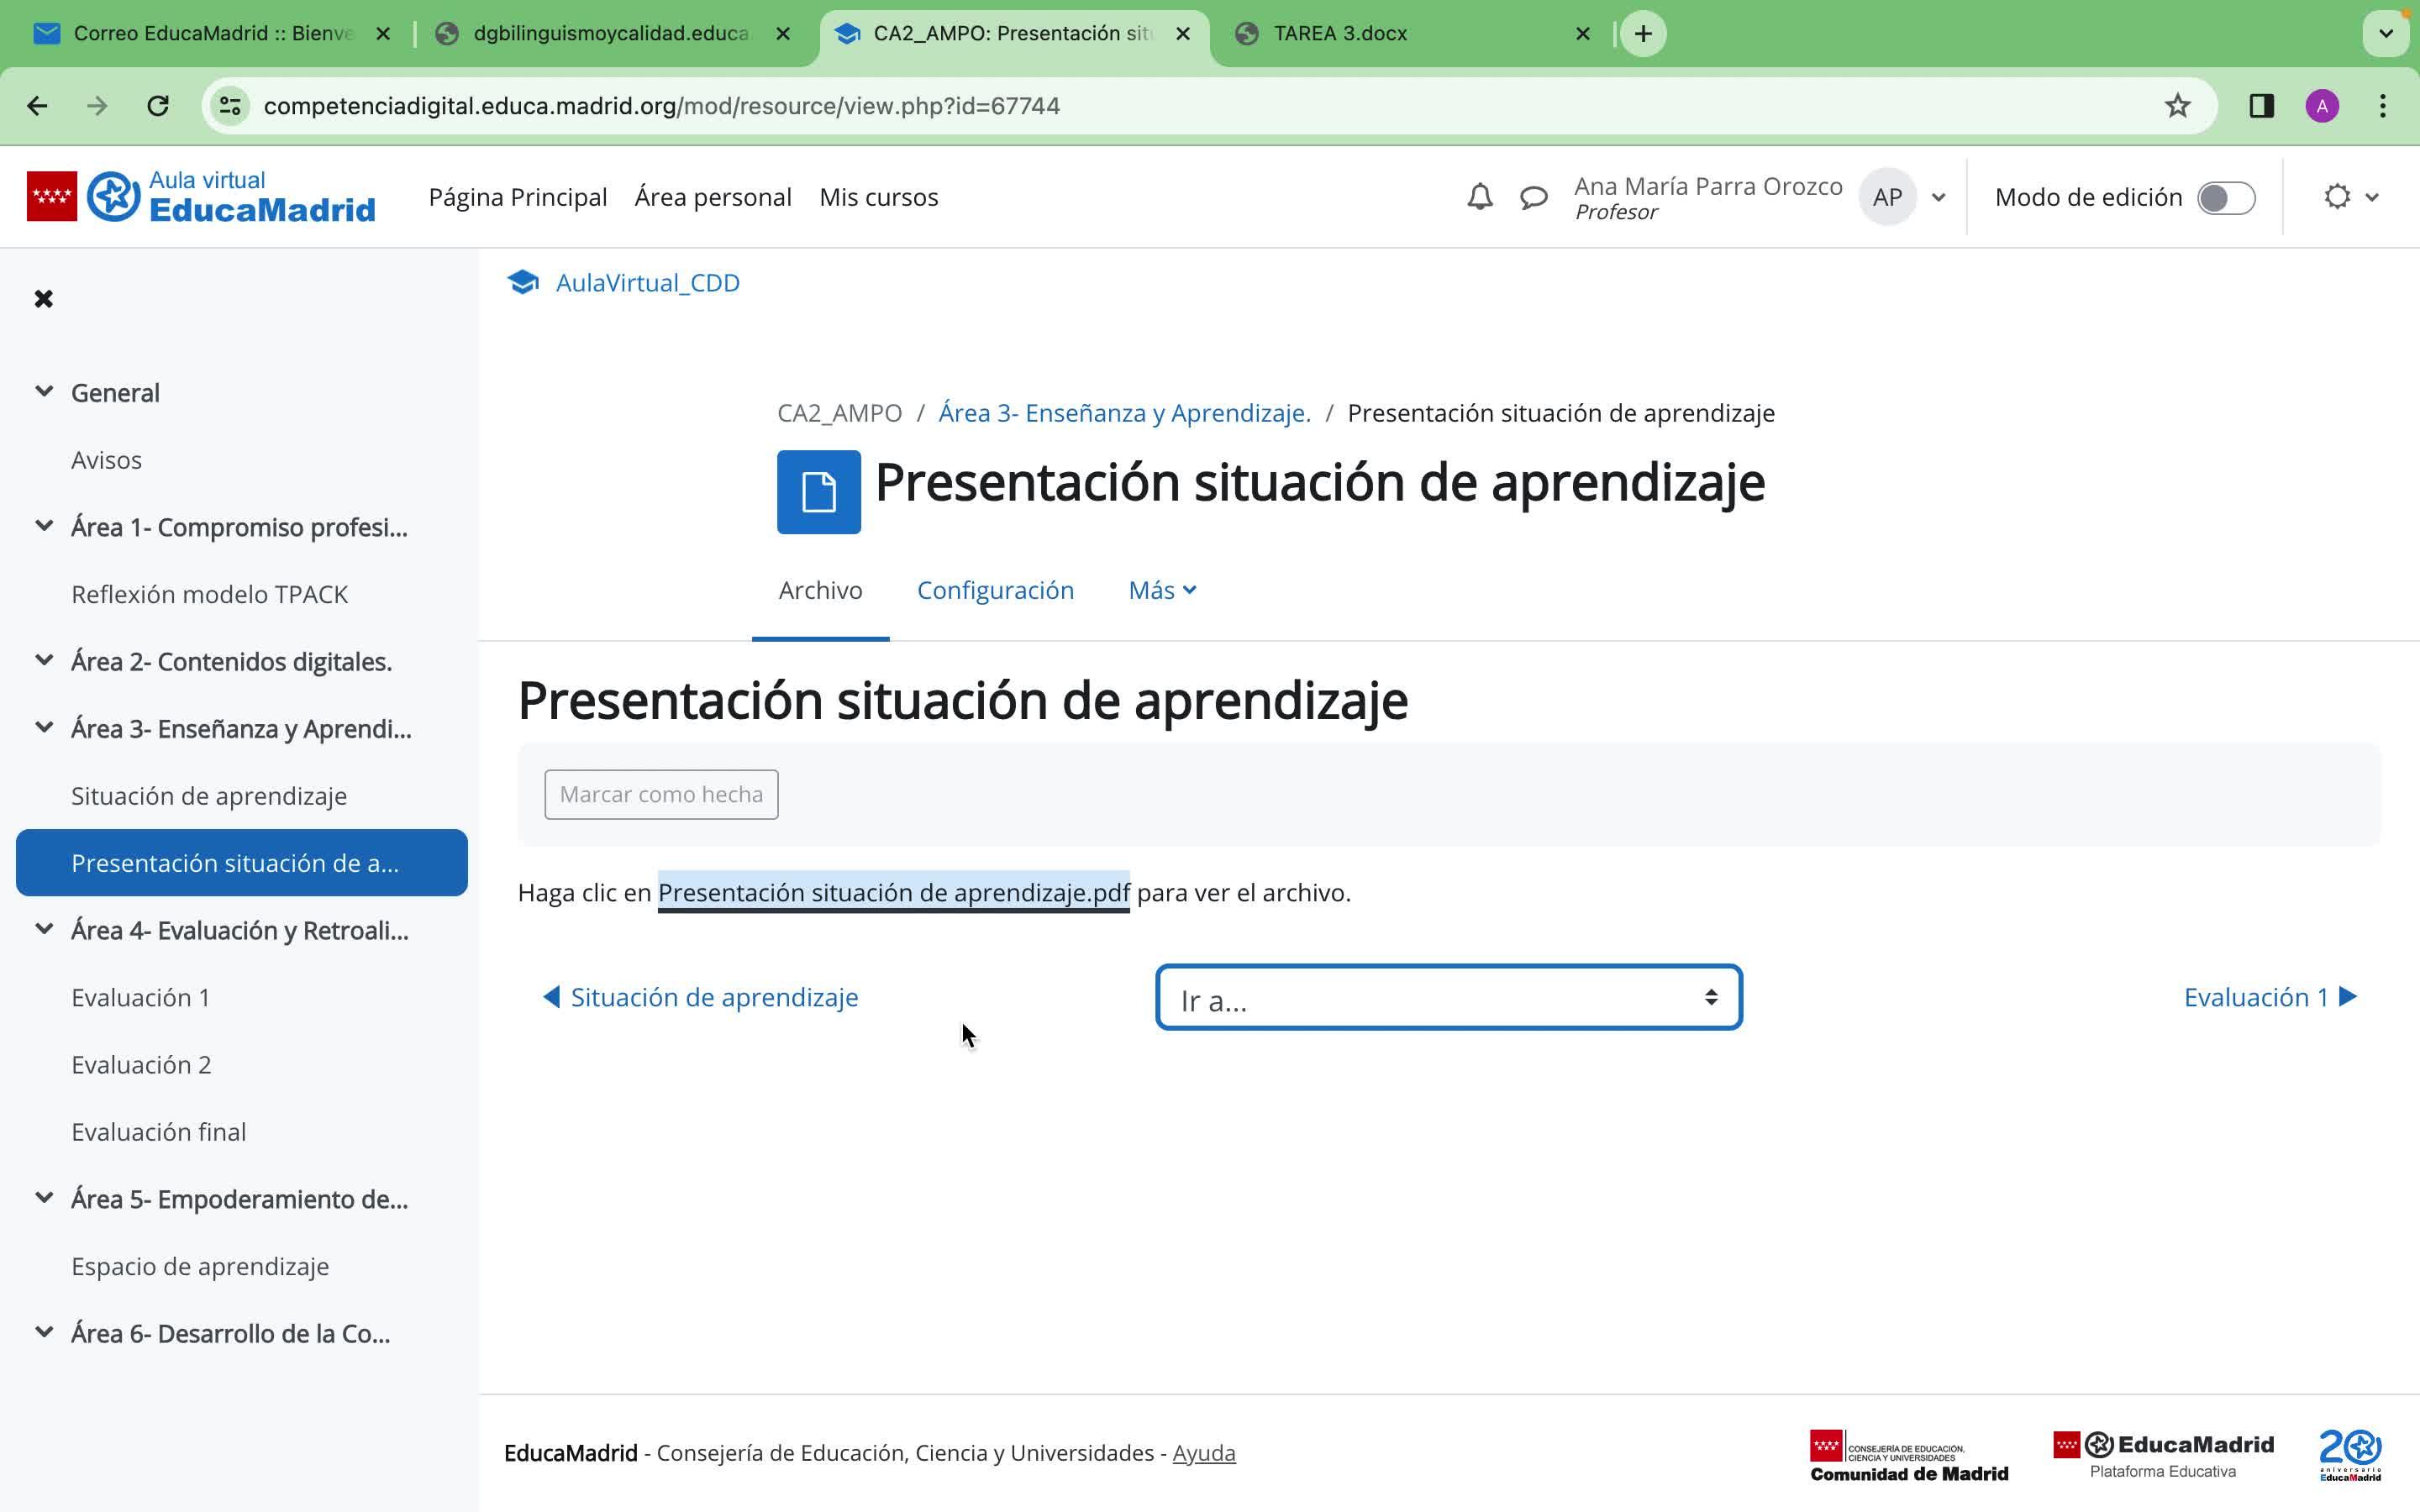Open the browser side panel icon
The image size is (2420, 1512).
pos(2261,106)
